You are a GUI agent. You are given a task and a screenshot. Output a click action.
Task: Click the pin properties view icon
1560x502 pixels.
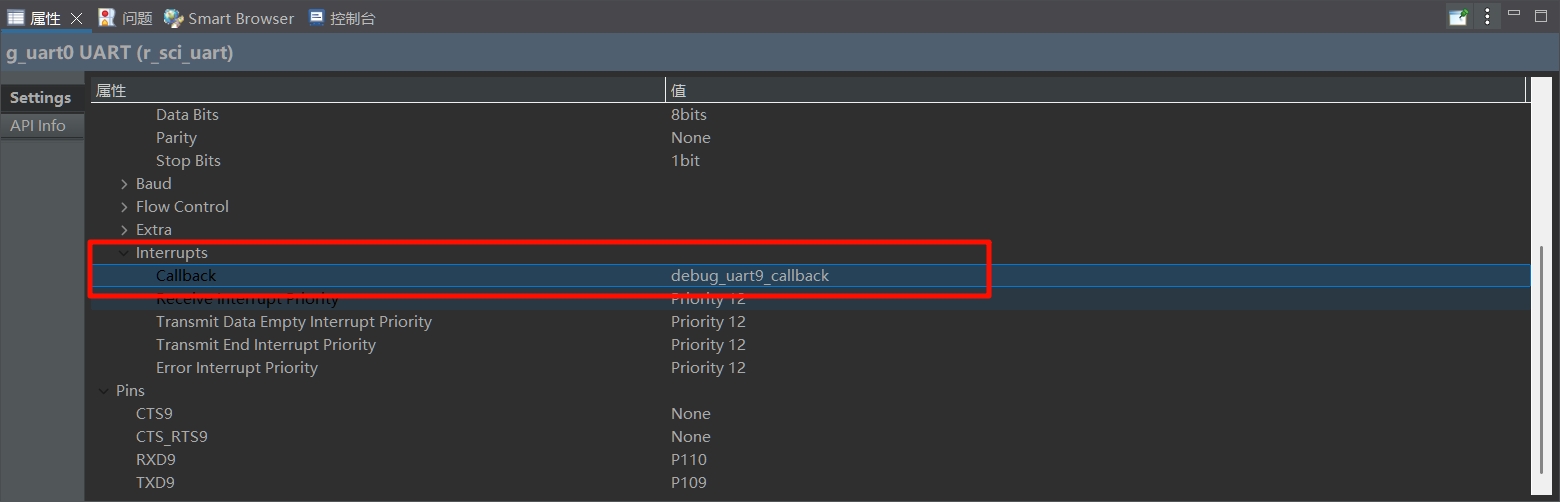pyautogui.click(x=1459, y=17)
